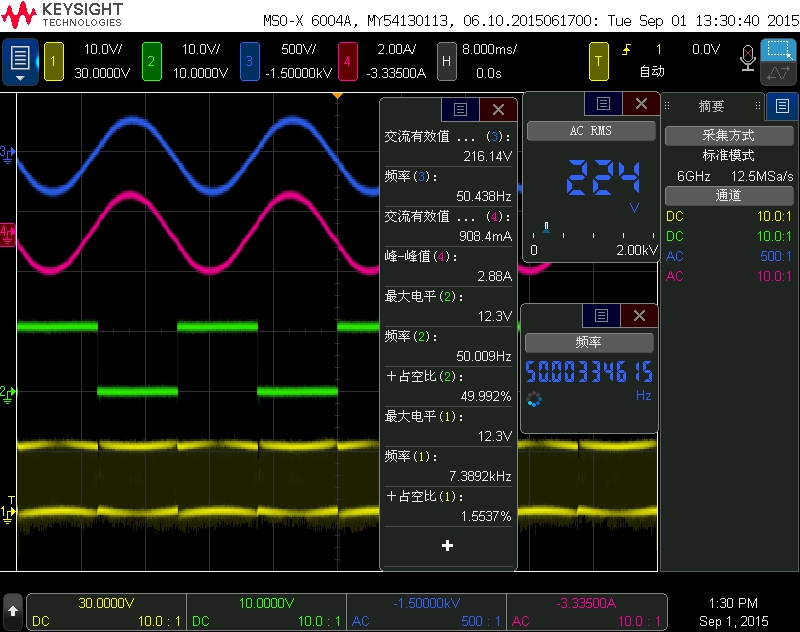Click channel 1 scale 10.0V/ value
The image size is (800, 632).
(x=103, y=49)
